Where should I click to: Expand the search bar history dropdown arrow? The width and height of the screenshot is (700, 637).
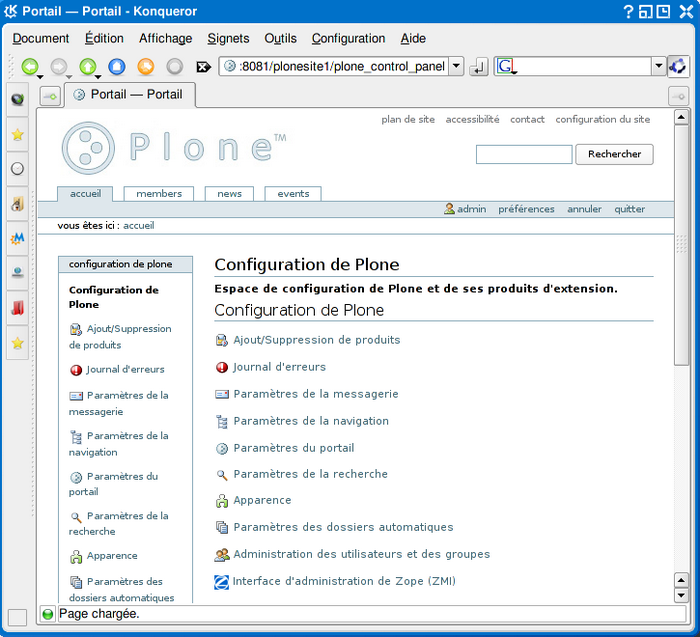click(x=658, y=67)
